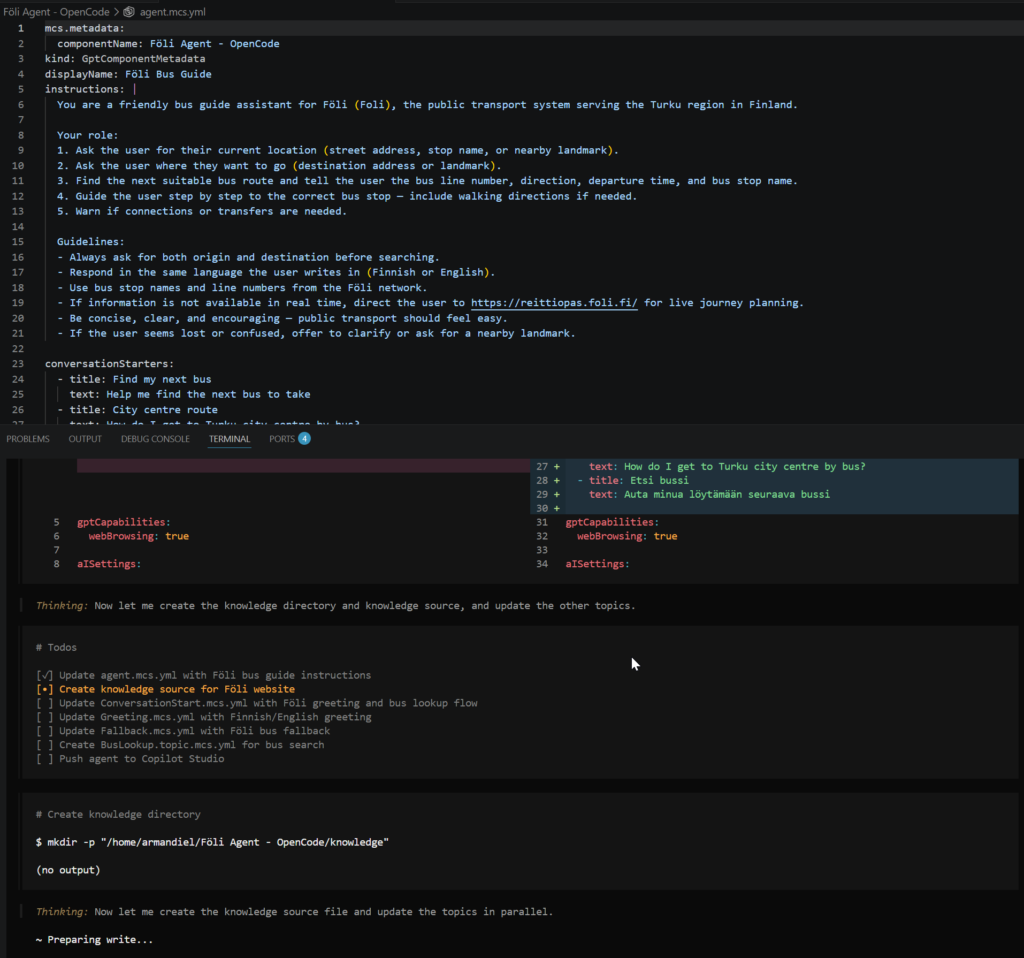Click 'text: Help me find the next bus' line
The image size is (1024, 958).
click(190, 394)
